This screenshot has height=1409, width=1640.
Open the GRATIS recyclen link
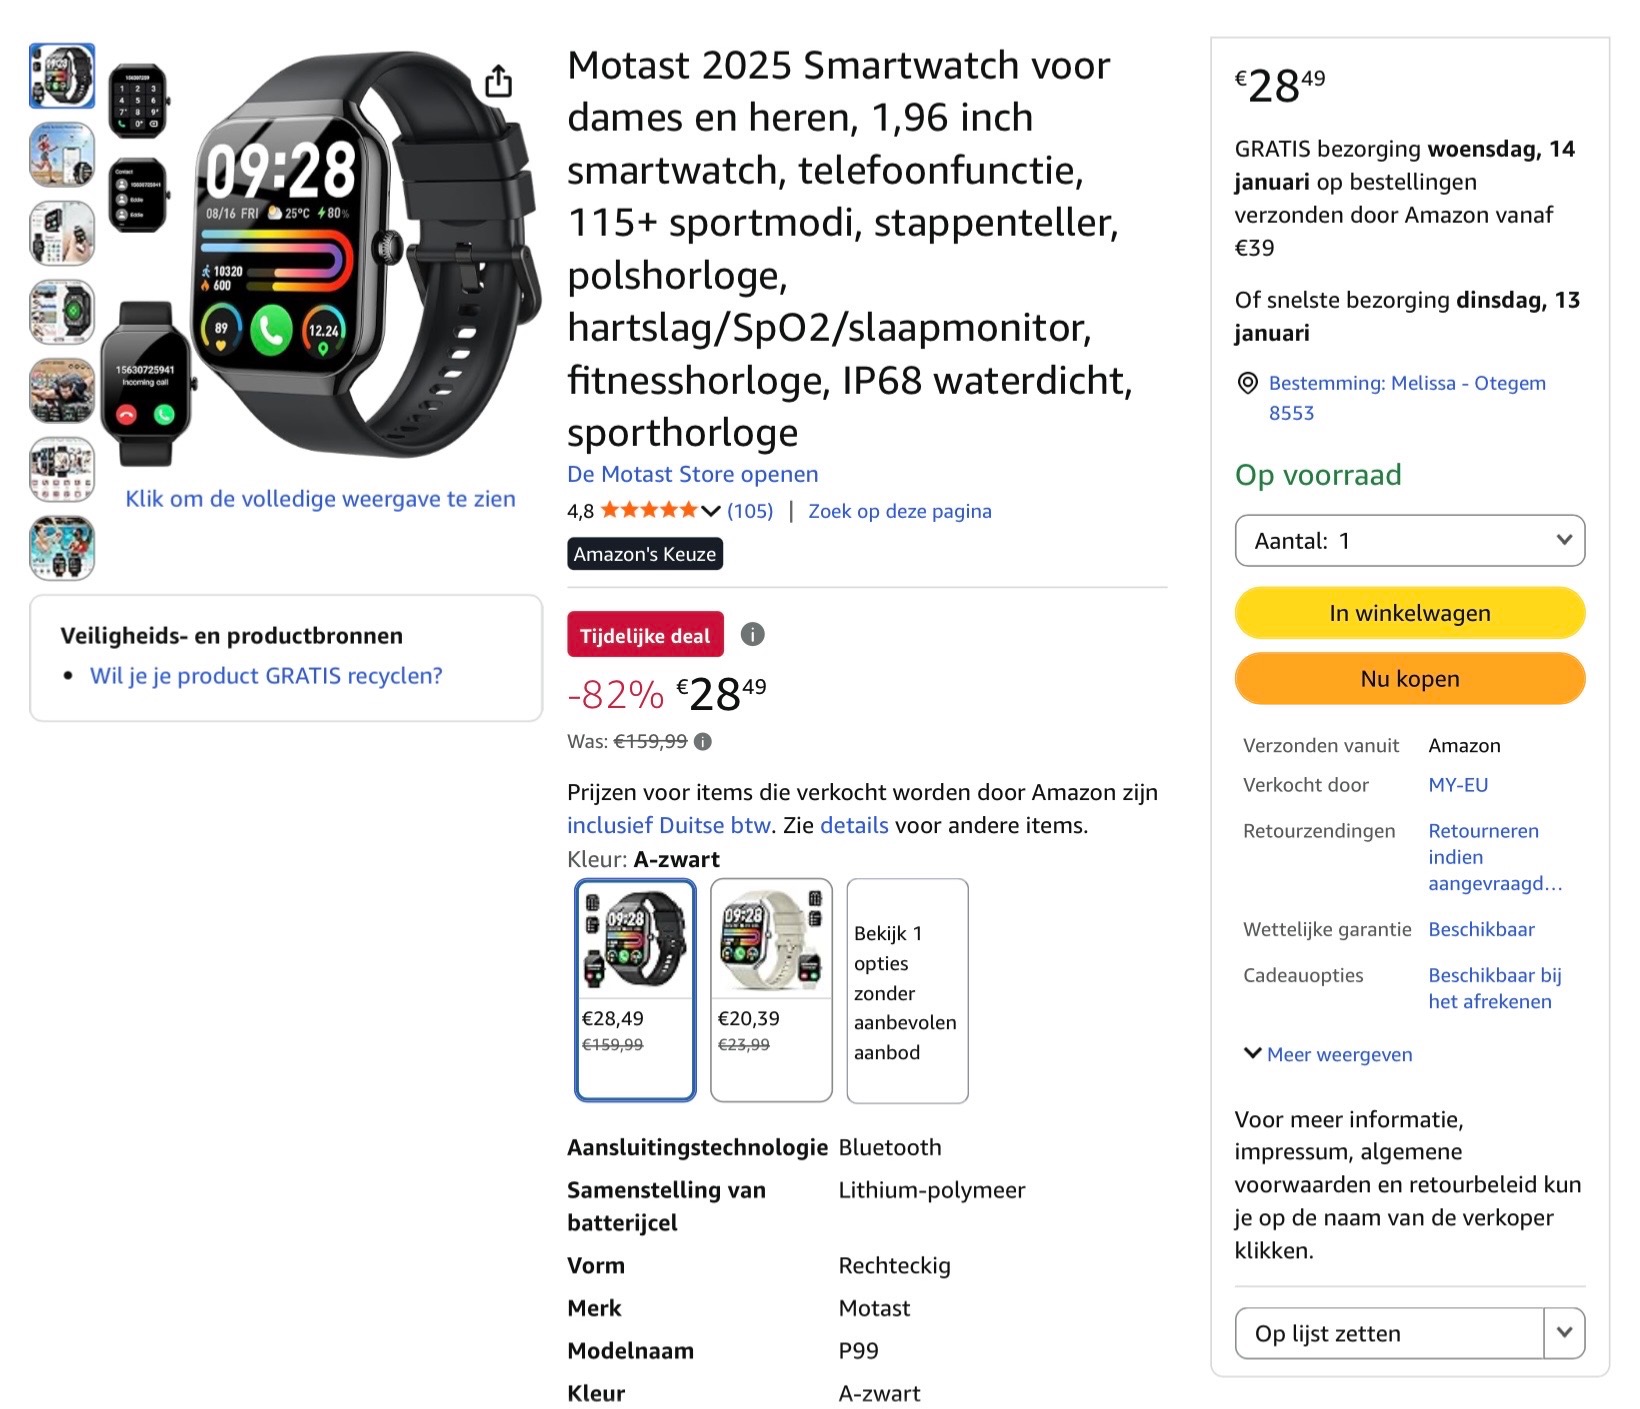(x=265, y=676)
